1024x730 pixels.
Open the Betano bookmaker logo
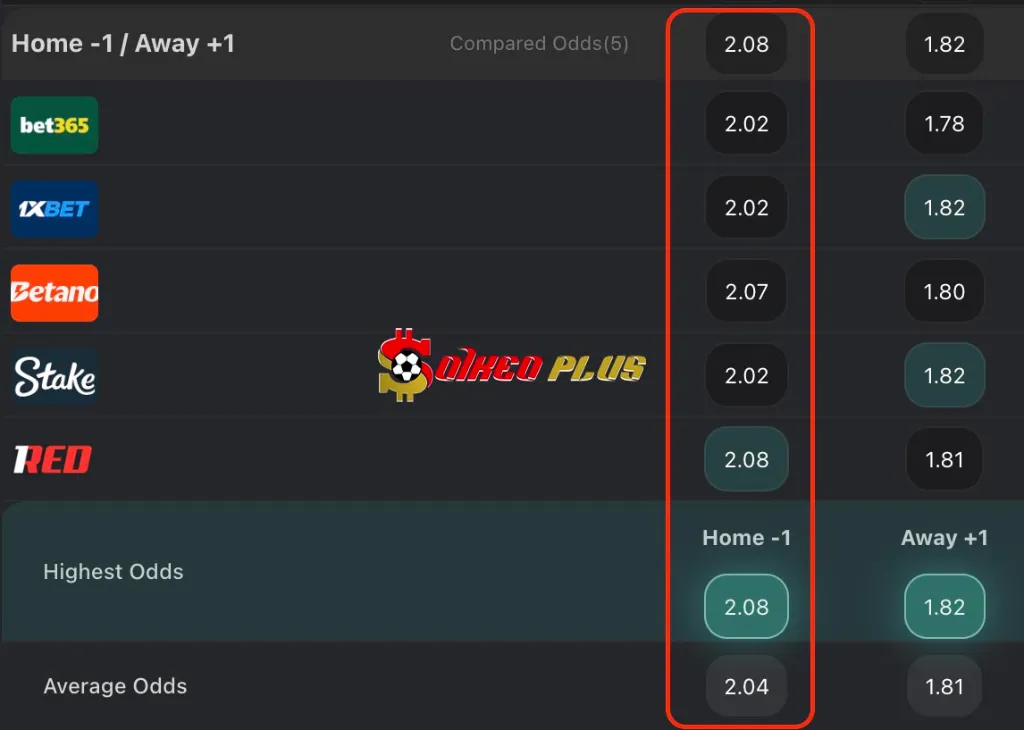(x=54, y=293)
